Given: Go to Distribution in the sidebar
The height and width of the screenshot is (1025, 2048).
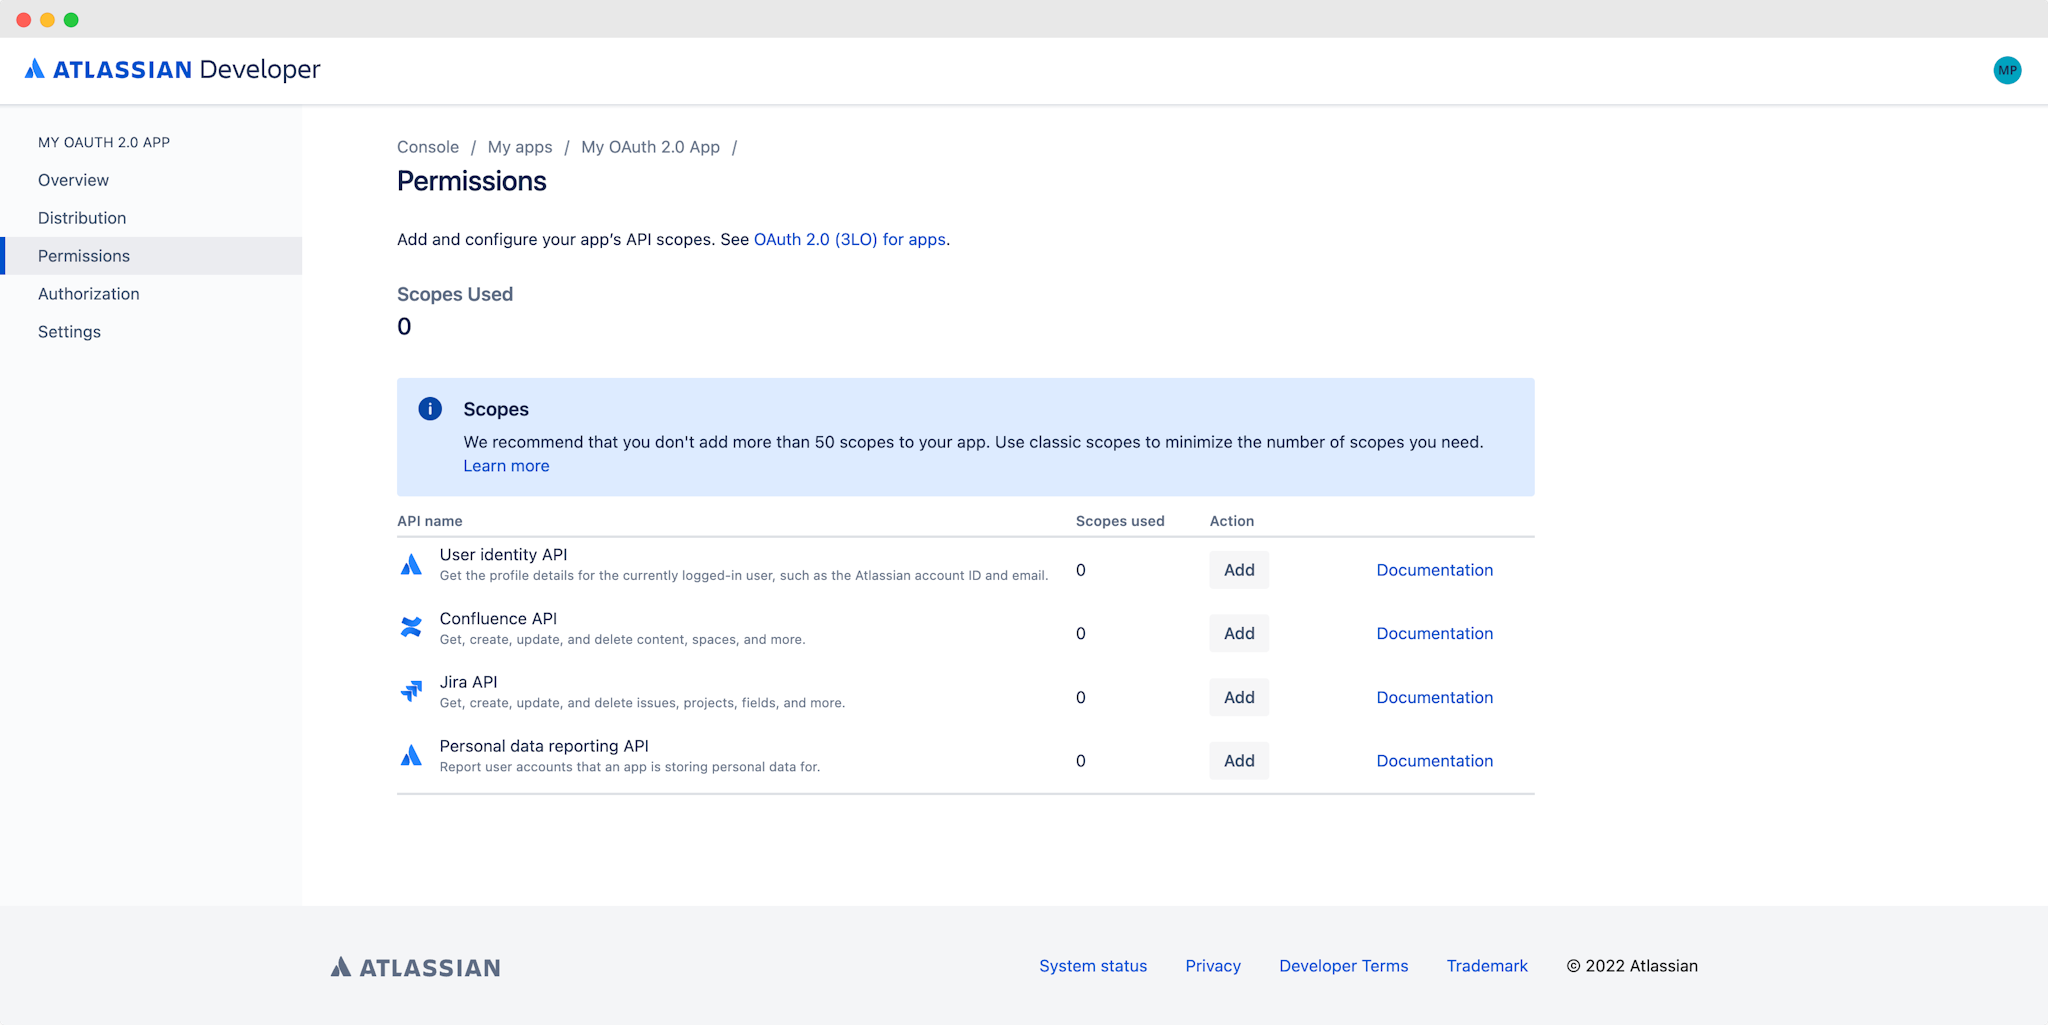Looking at the screenshot, I should [x=151, y=218].
